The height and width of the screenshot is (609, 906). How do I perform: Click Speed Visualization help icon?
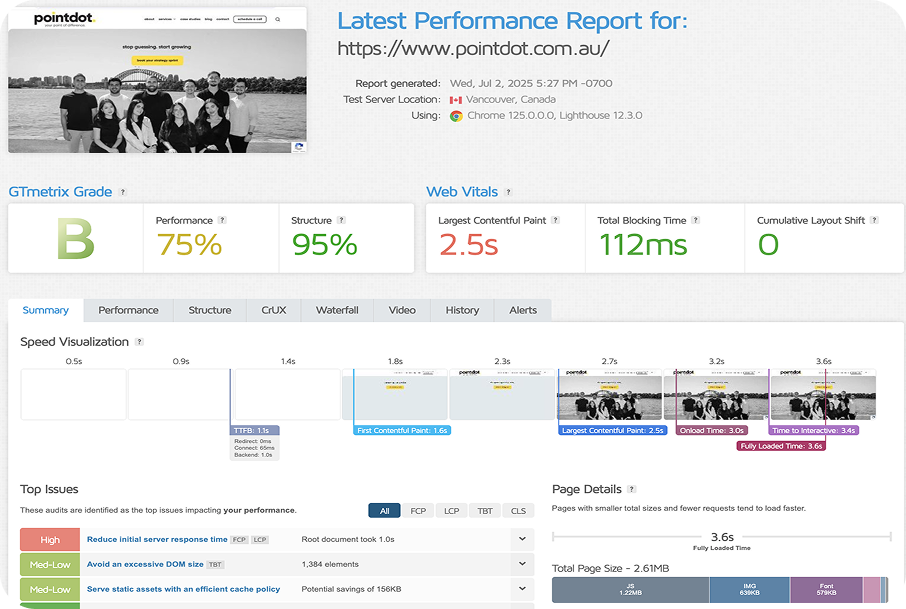[x=139, y=342]
